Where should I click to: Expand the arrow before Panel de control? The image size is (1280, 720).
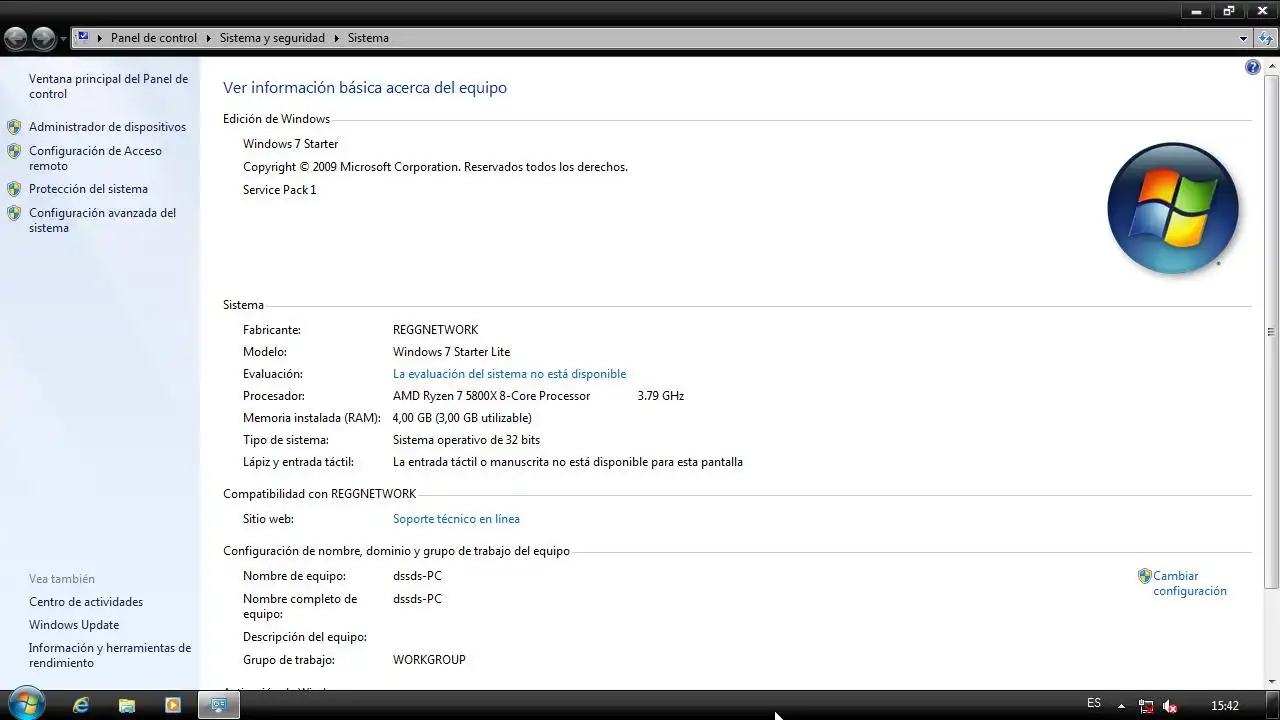101,38
